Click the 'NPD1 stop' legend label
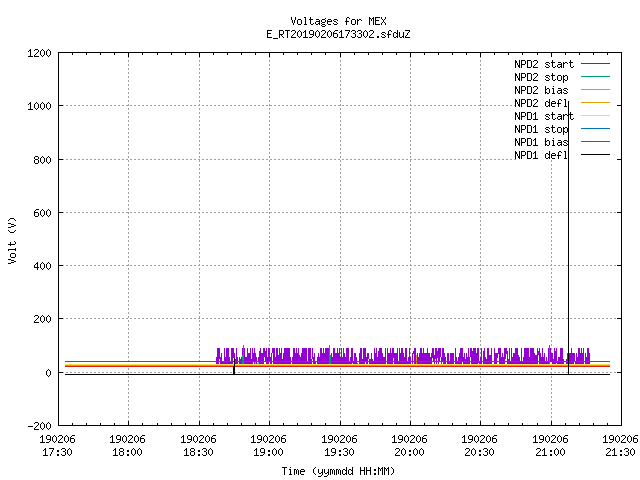The image size is (640, 480). point(541,129)
